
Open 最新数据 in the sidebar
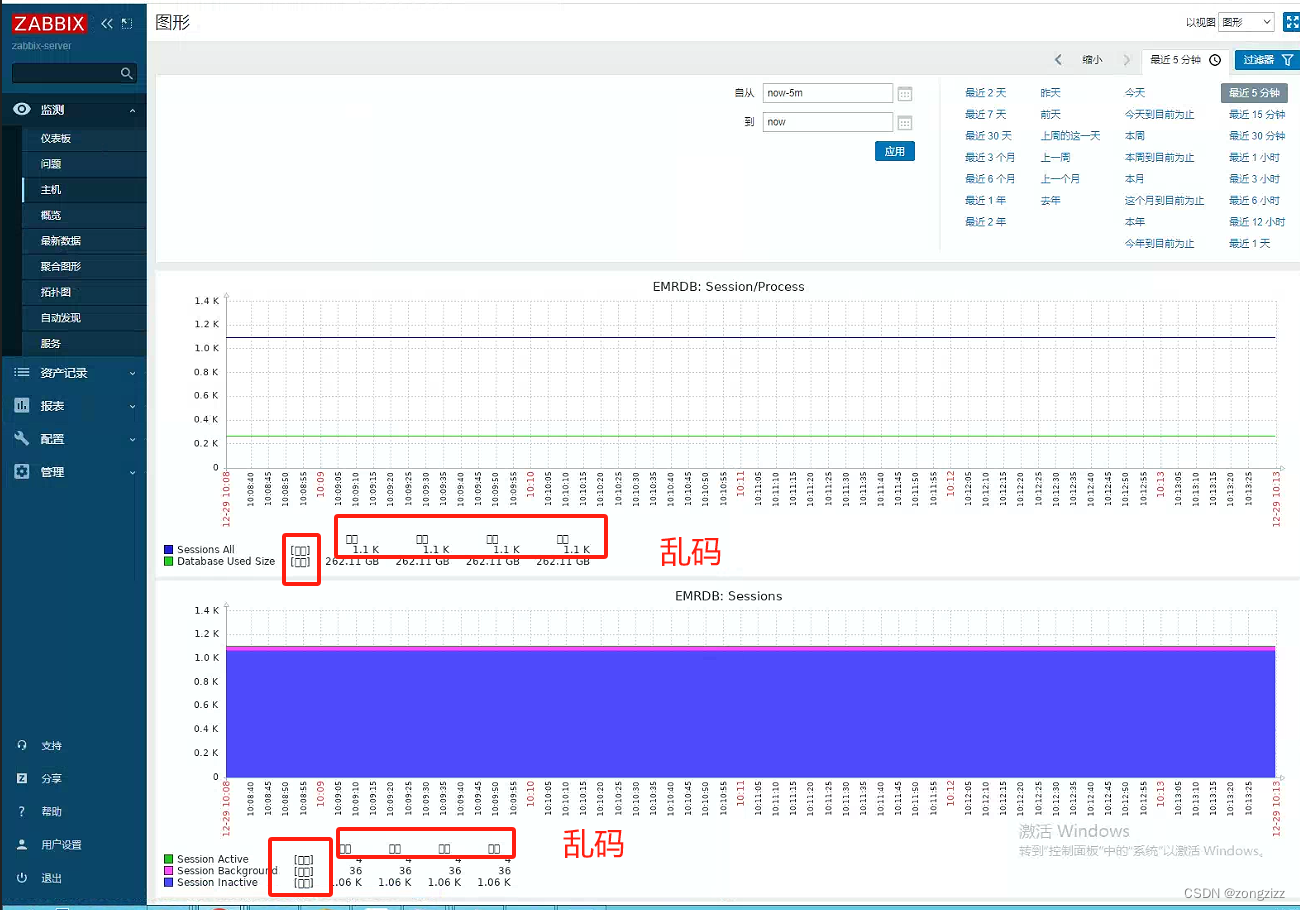coord(61,241)
